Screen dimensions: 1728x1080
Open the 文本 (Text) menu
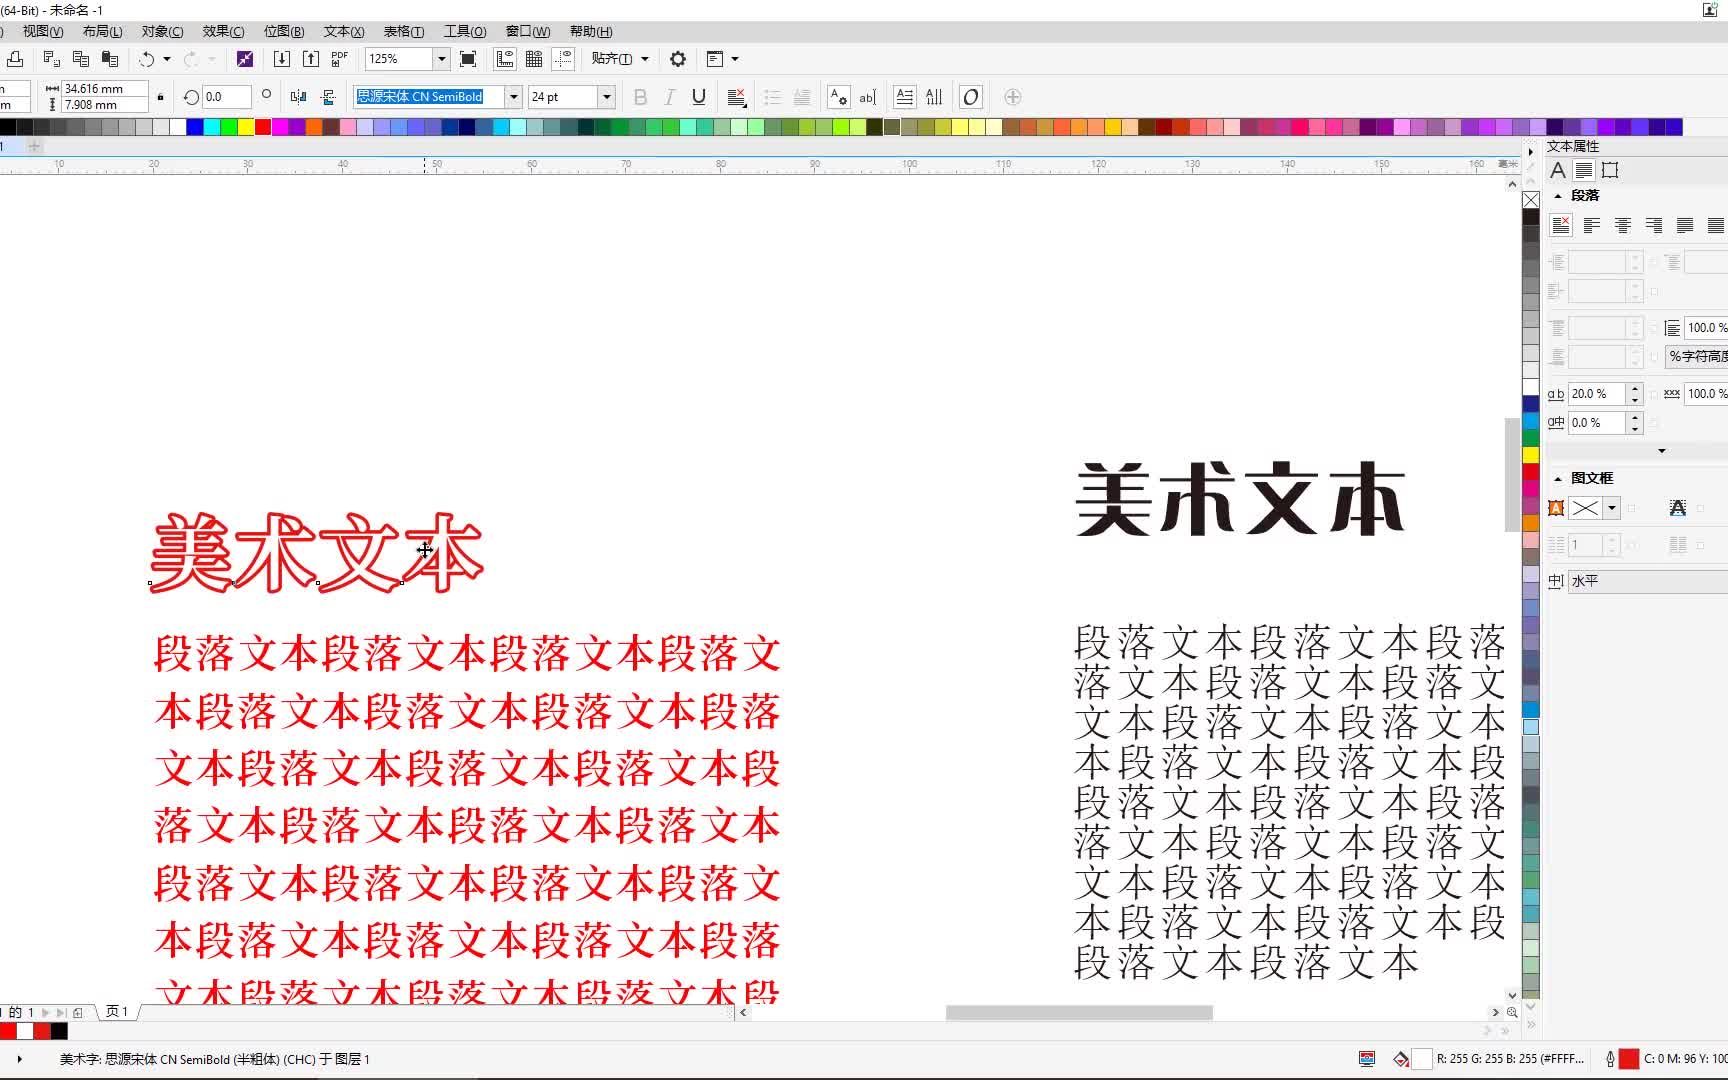pyautogui.click(x=344, y=32)
